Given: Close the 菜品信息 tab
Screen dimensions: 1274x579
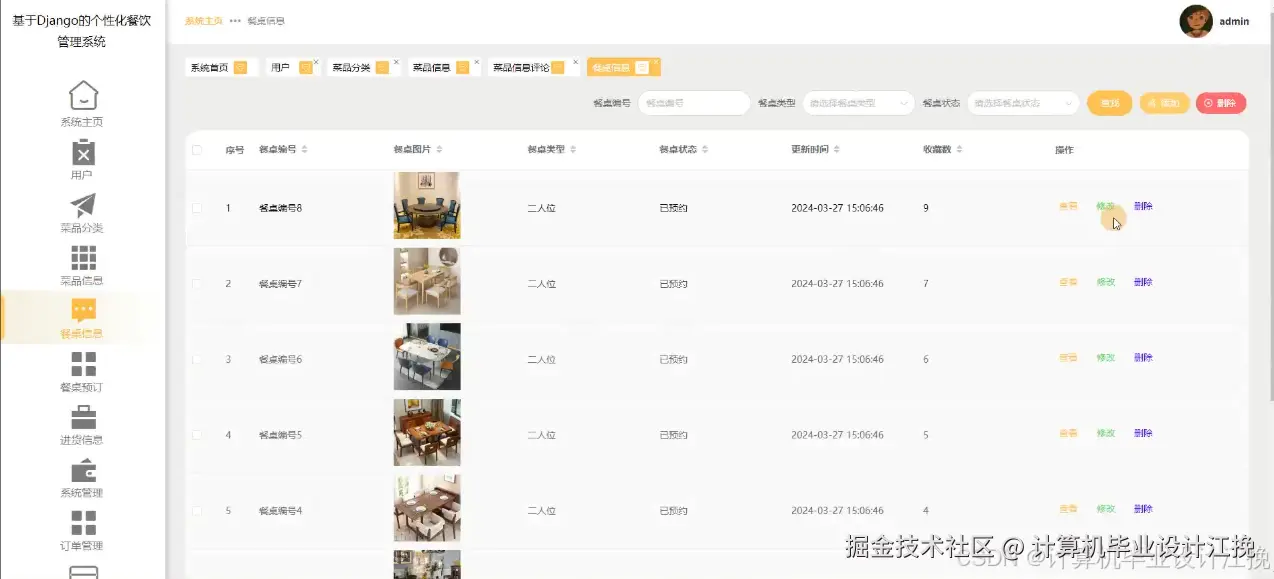Looking at the screenshot, I should point(475,62).
